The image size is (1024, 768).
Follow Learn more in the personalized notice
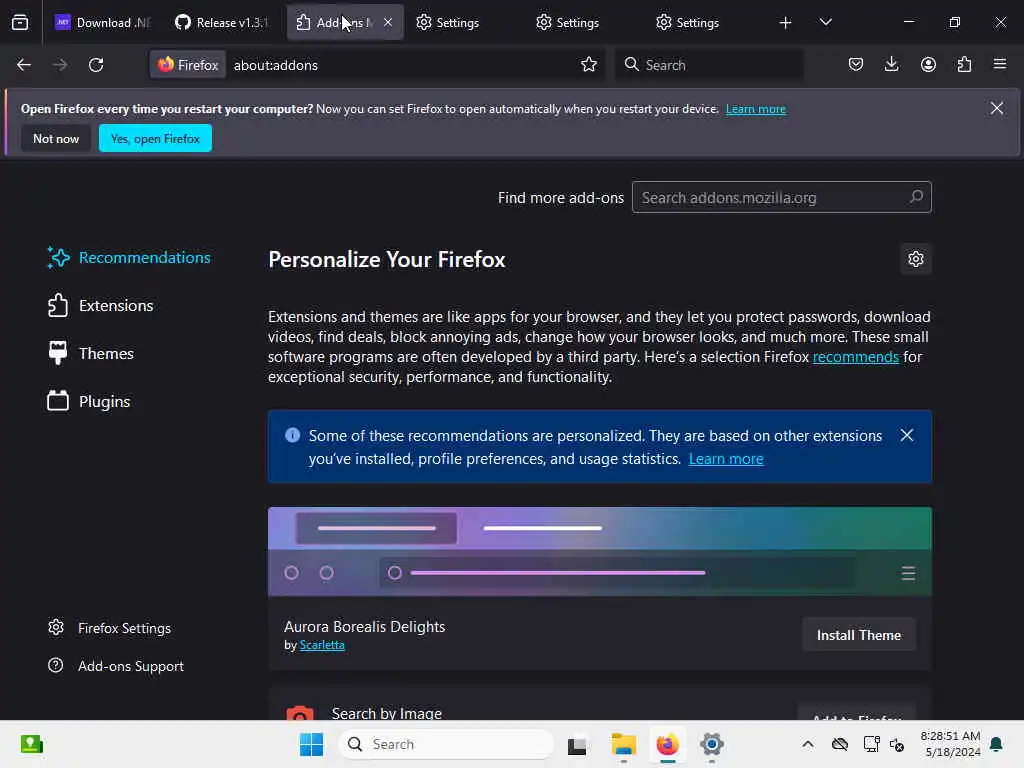click(x=726, y=458)
